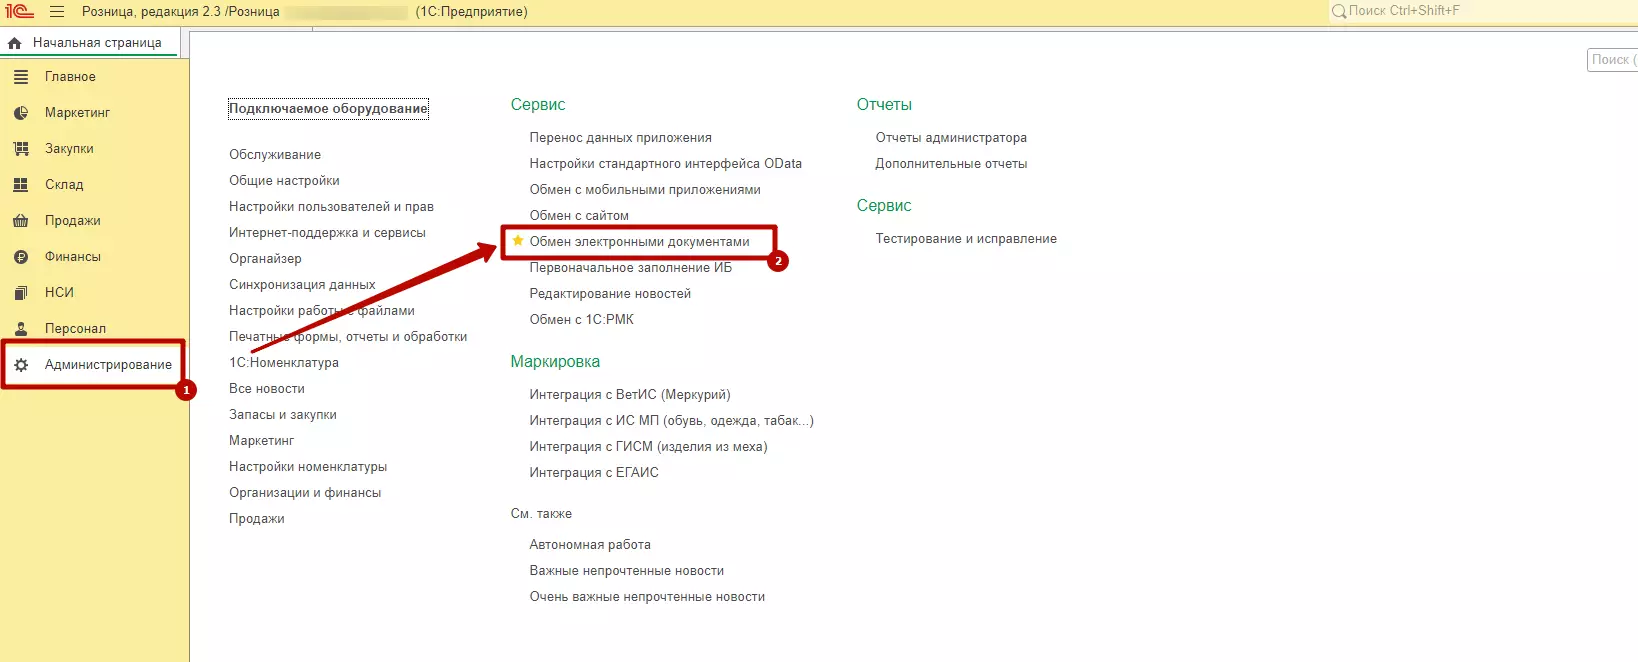Click the Закупки cart icon

tap(21, 149)
